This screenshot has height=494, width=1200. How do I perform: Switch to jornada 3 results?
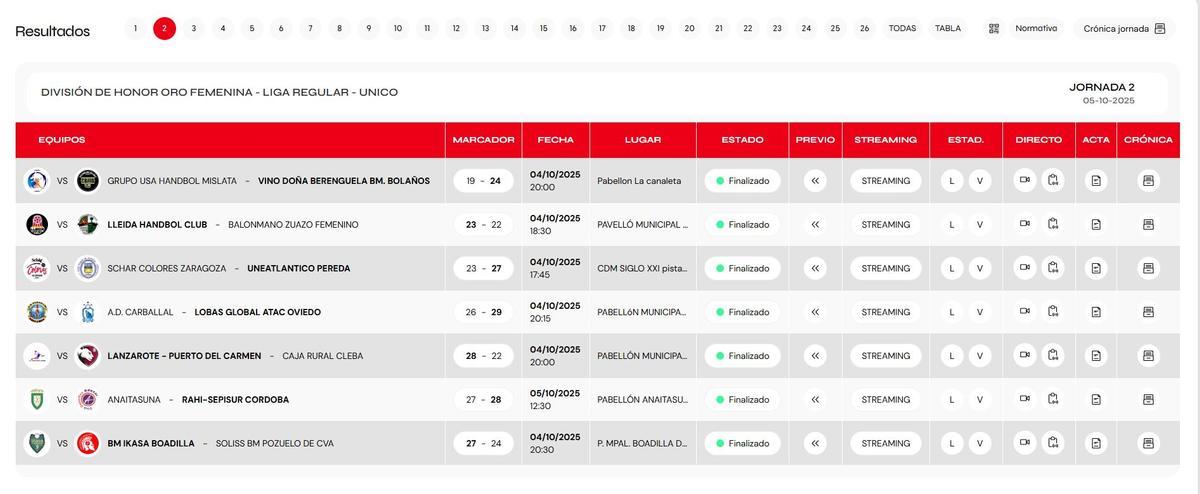[194, 29]
